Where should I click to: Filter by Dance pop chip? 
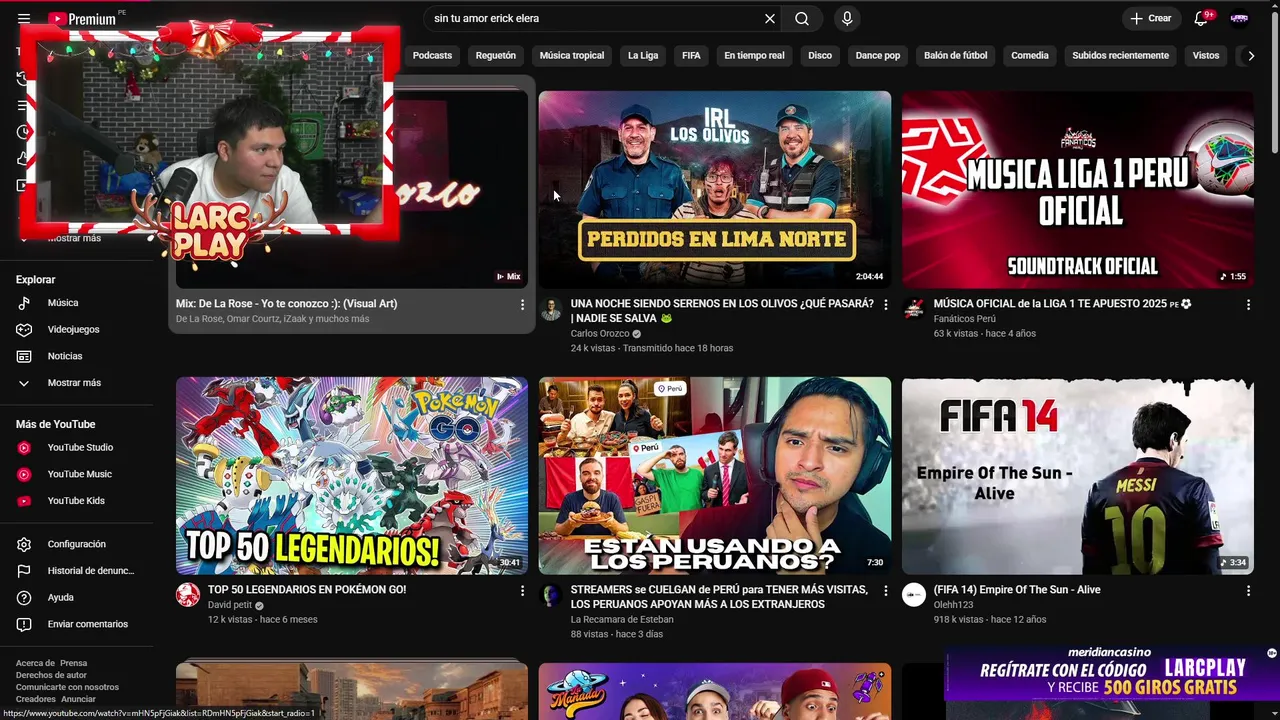[878, 55]
